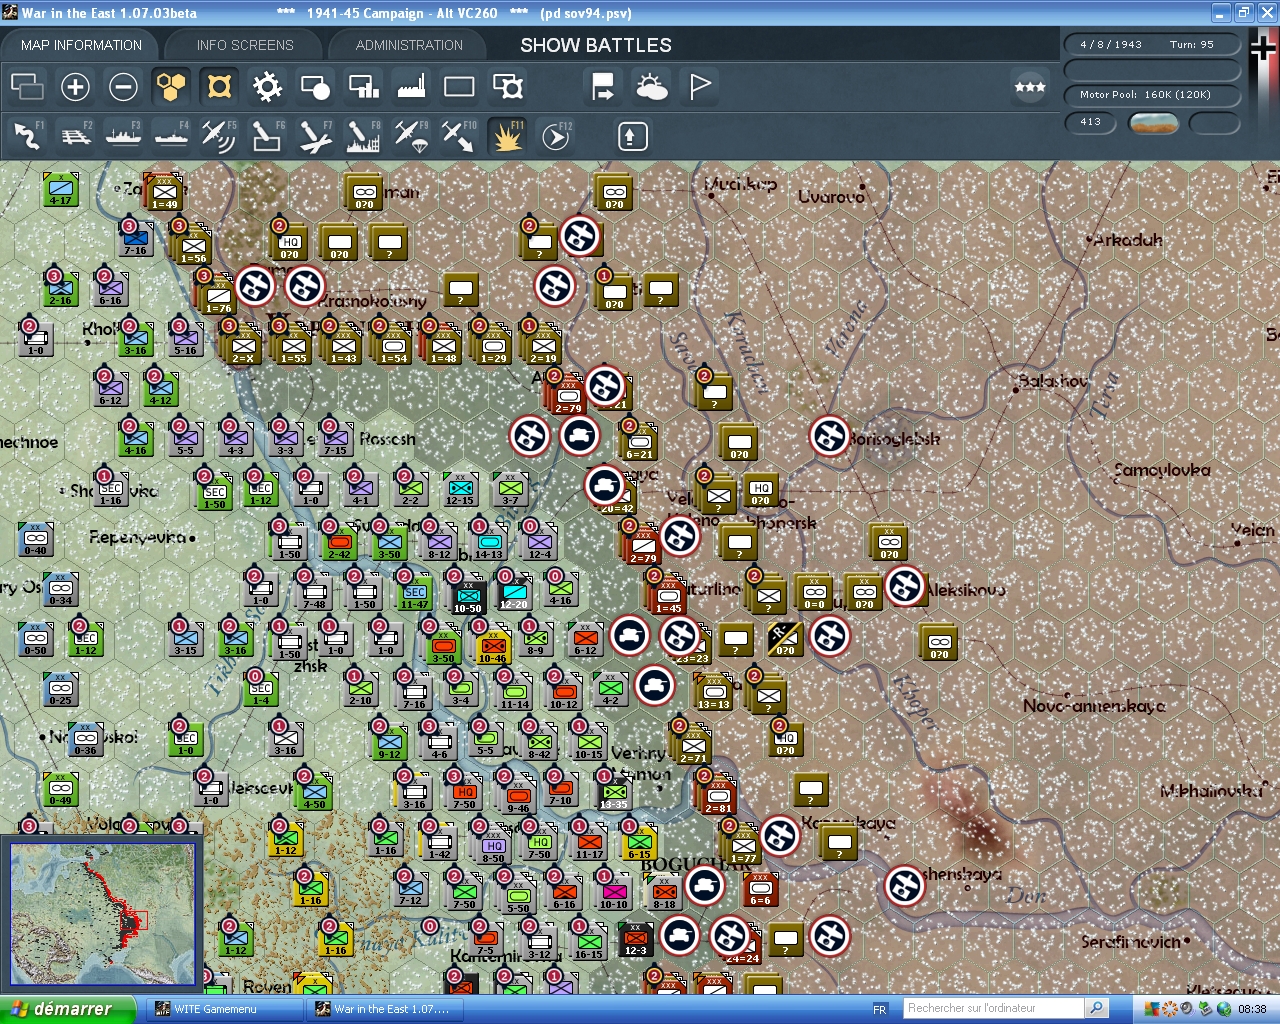The width and height of the screenshot is (1280, 1024).
Task: Zoom in the map with plus icon
Action: [x=75, y=87]
